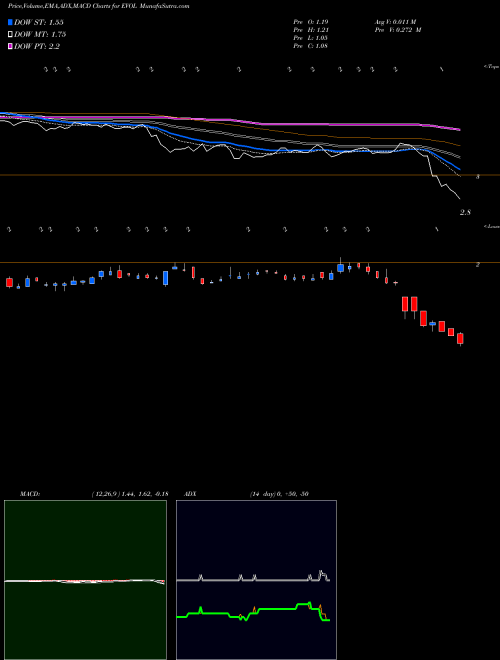This screenshot has width=500, height=660.
Task: Click the magenta DOW PT legend swatch
Action: [11, 46]
